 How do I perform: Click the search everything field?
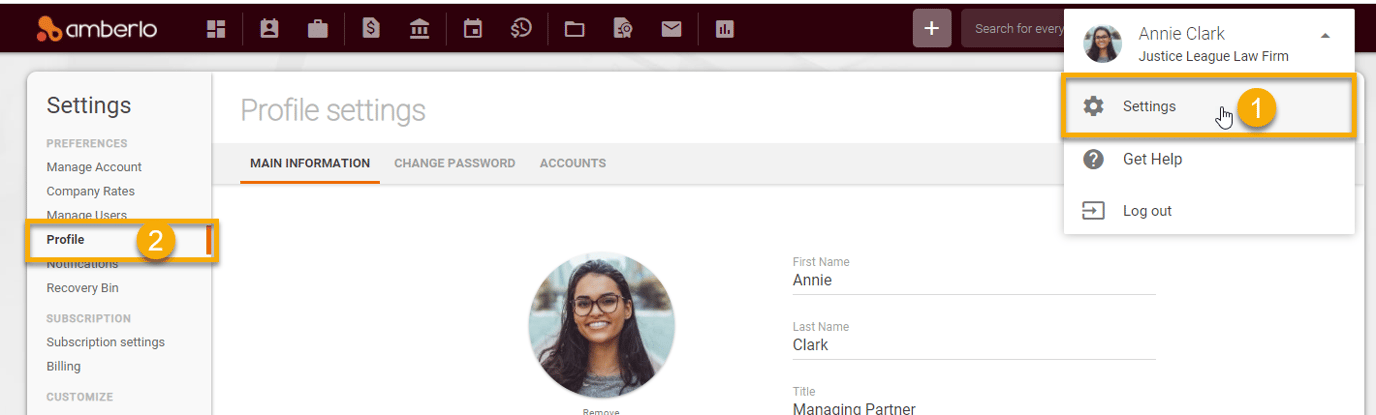1012,28
